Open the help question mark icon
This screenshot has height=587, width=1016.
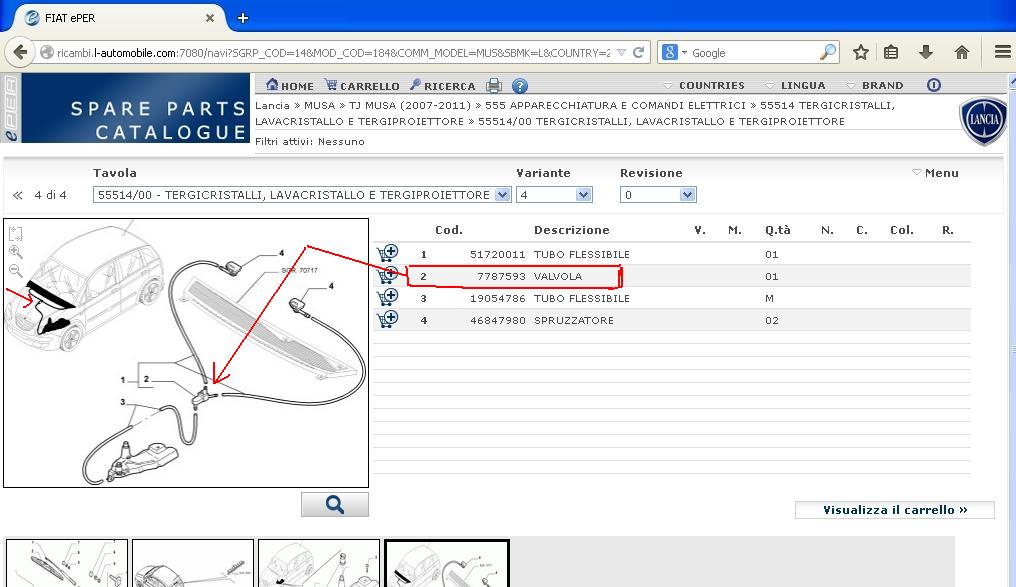click(519, 86)
